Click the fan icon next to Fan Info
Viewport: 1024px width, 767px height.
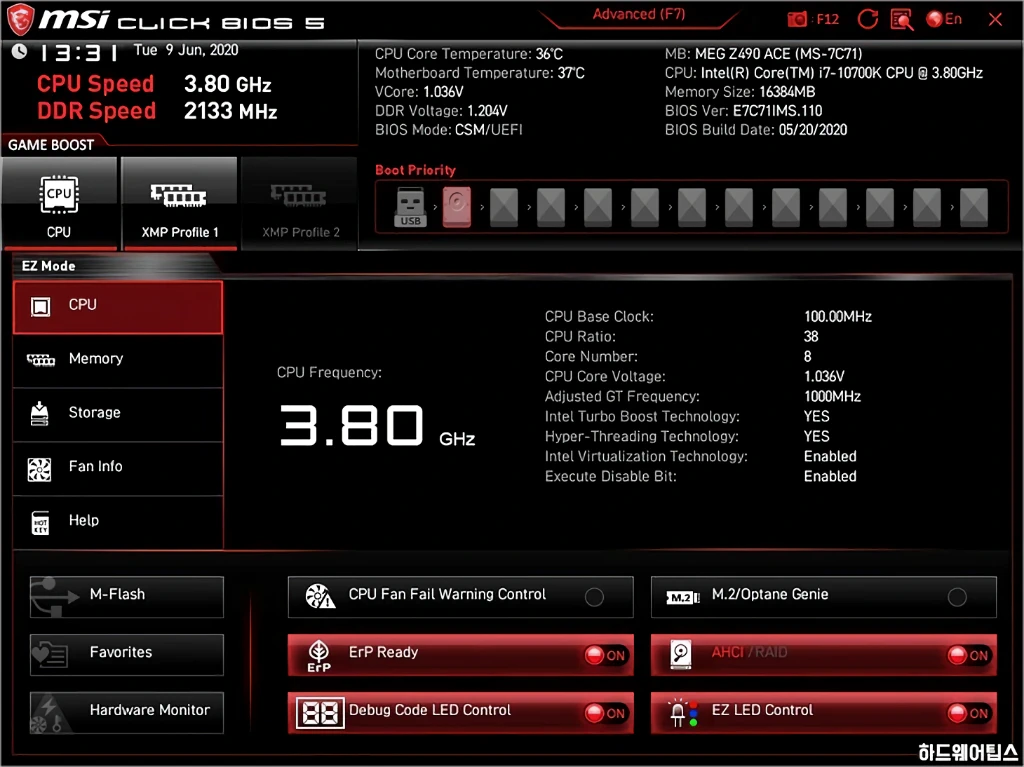click(x=39, y=469)
